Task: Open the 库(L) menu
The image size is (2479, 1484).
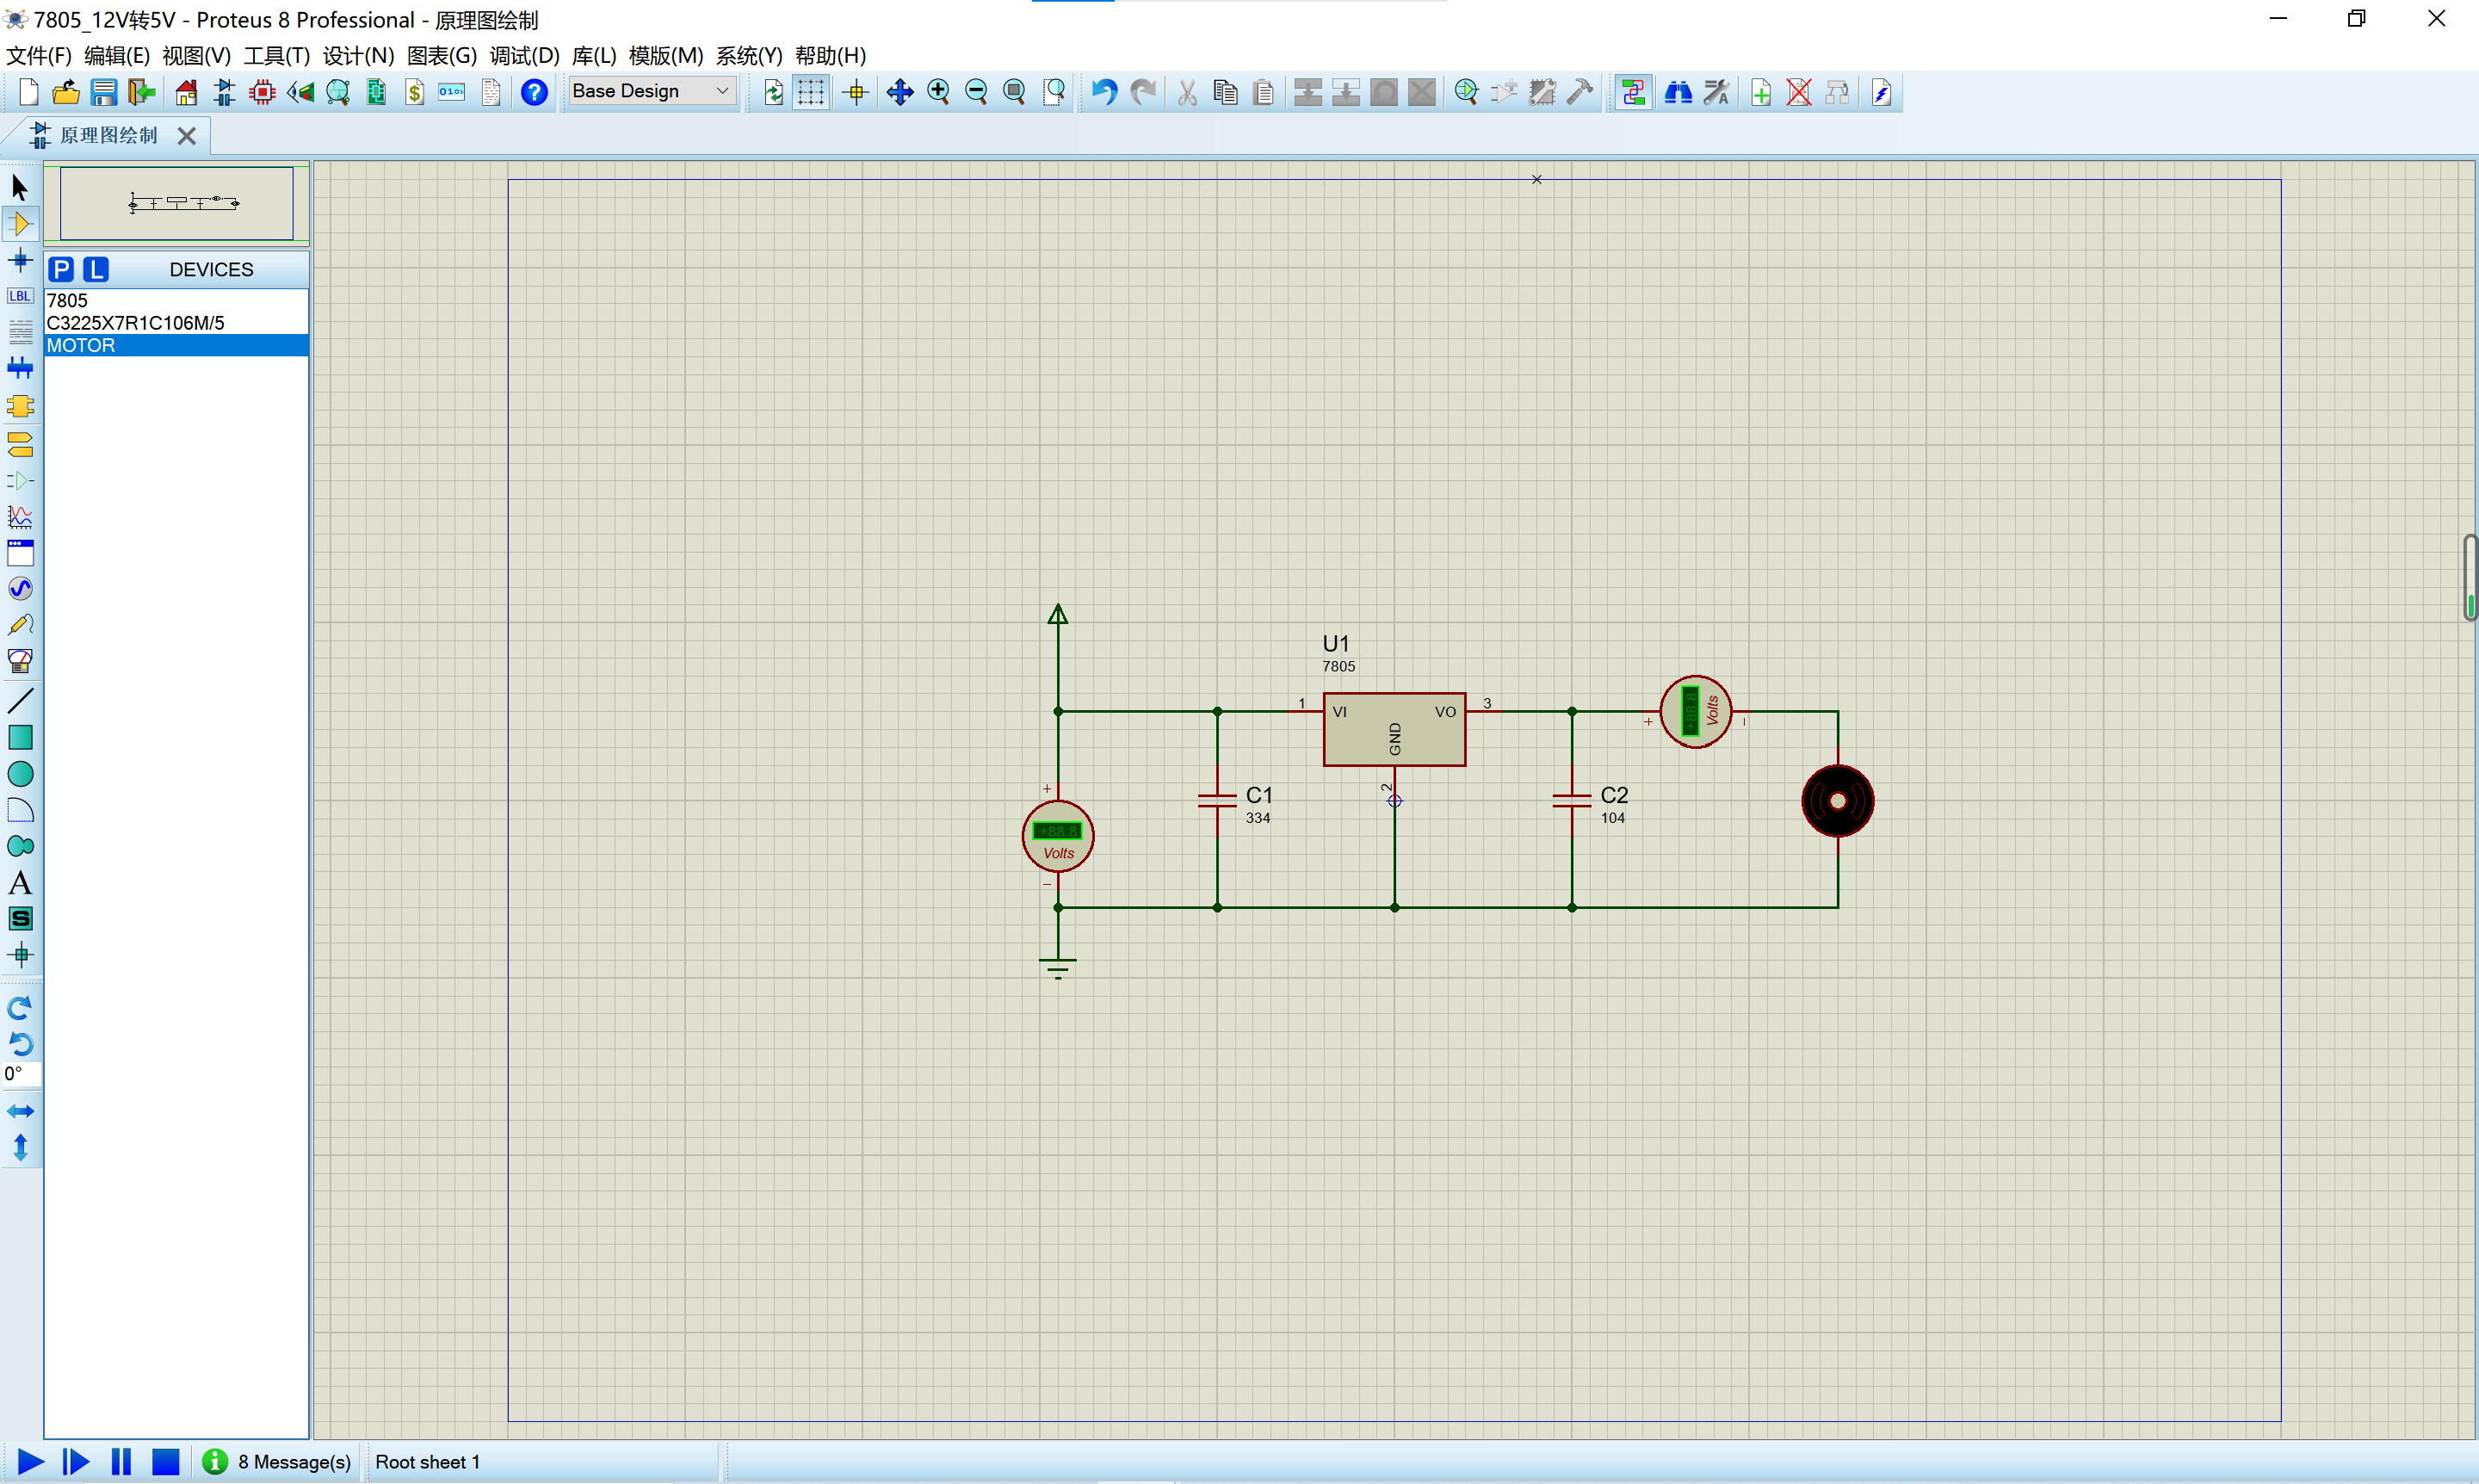Action: (594, 55)
